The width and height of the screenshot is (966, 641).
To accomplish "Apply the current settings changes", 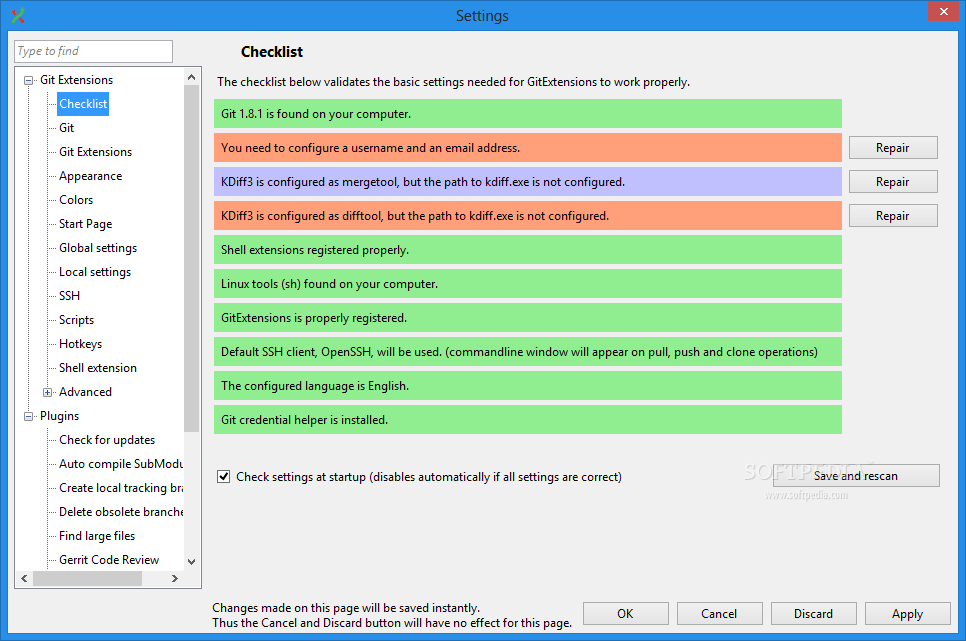I will click(x=907, y=613).
